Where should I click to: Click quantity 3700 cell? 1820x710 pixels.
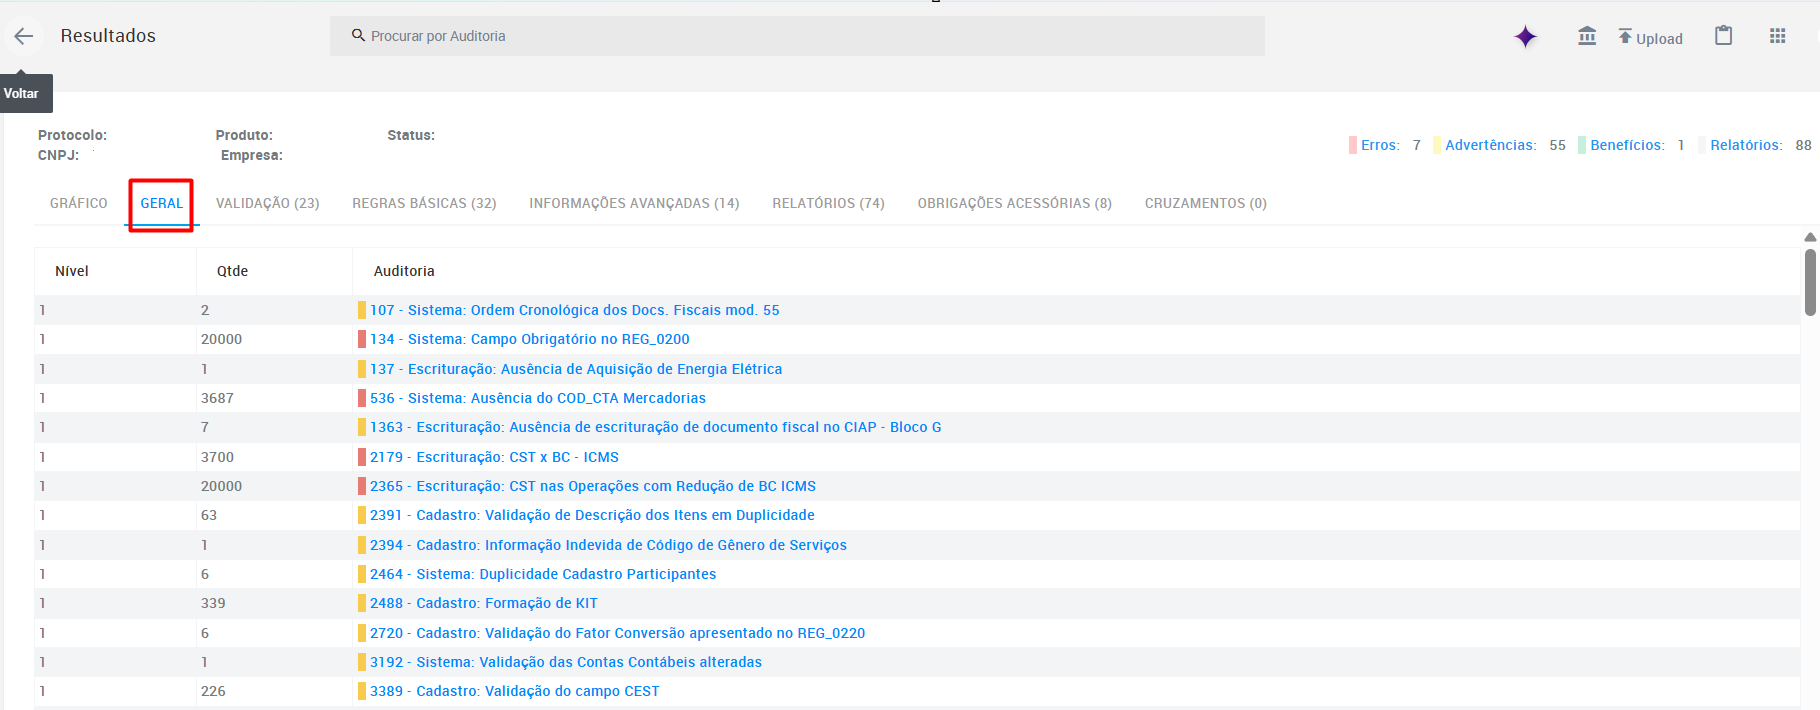click(217, 457)
